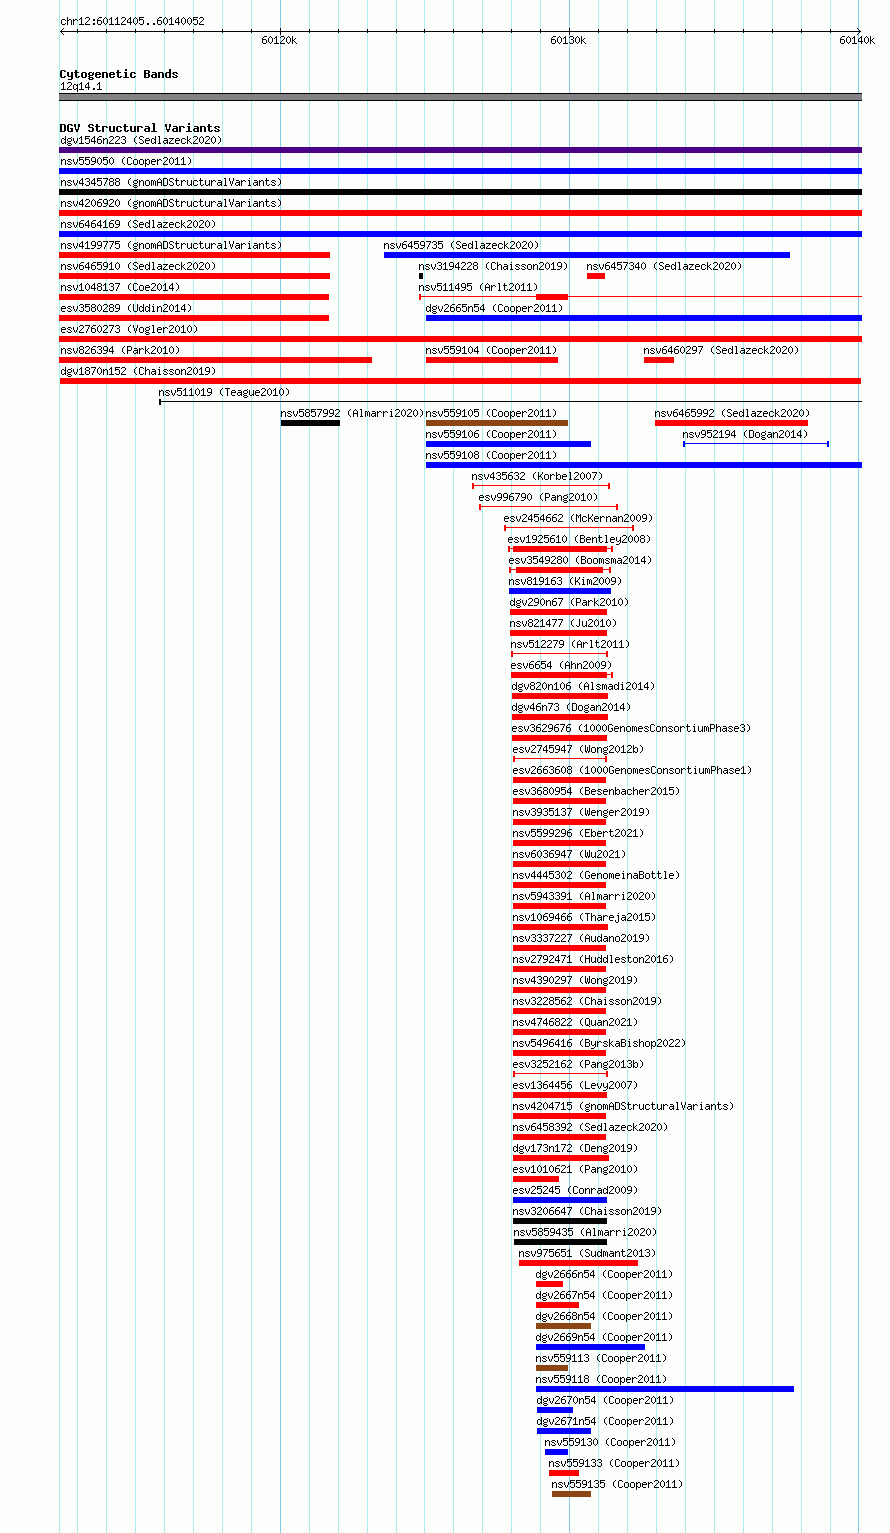Select nsv6460297 (Sedlazeck2020) variant label
The width and height of the screenshot is (890, 1533).
721,350
